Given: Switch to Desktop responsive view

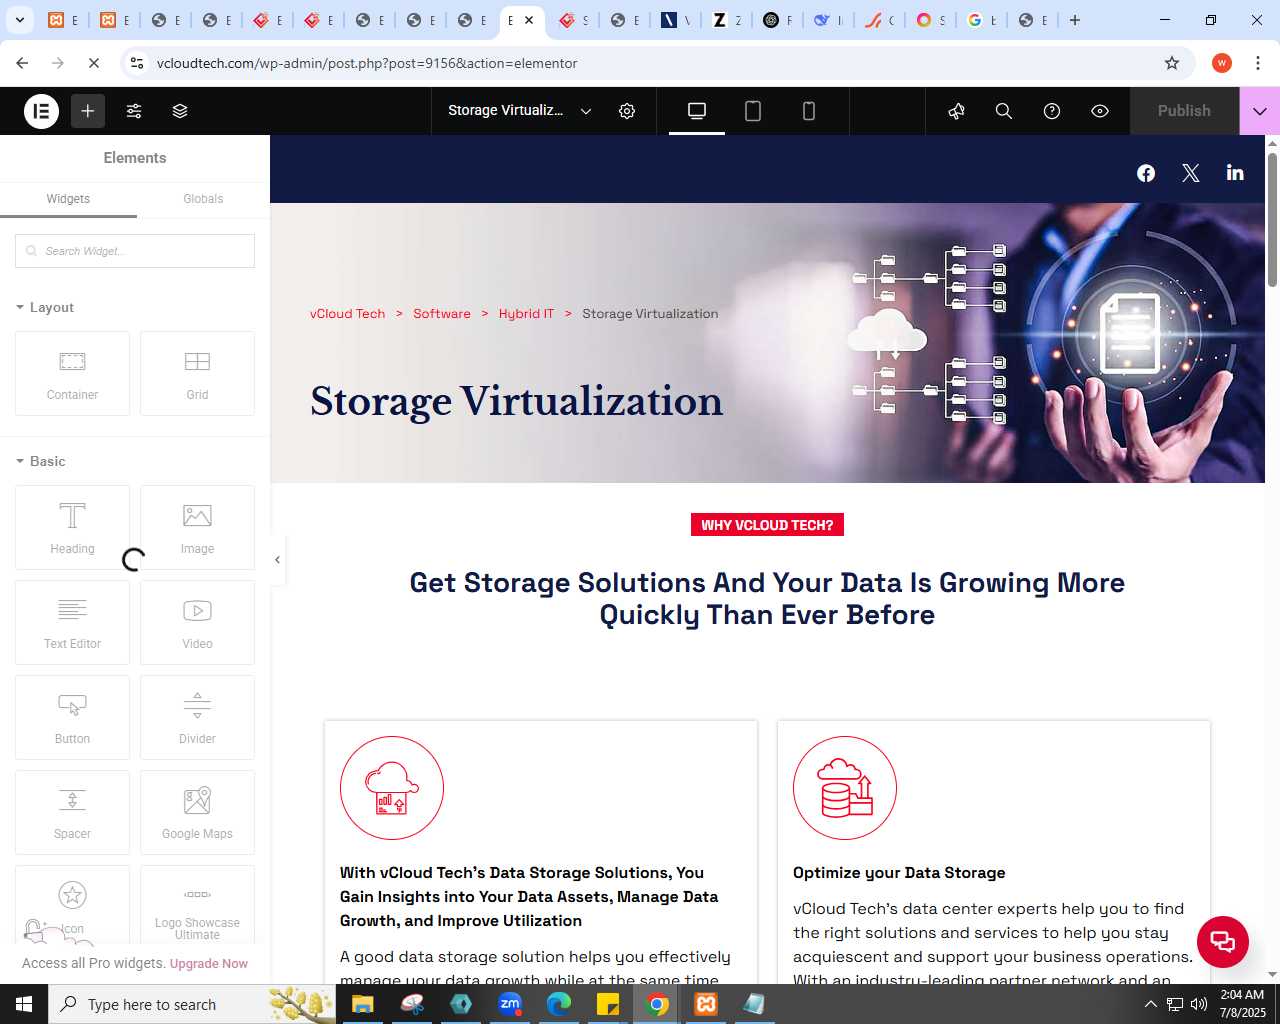Looking at the screenshot, I should tap(697, 111).
